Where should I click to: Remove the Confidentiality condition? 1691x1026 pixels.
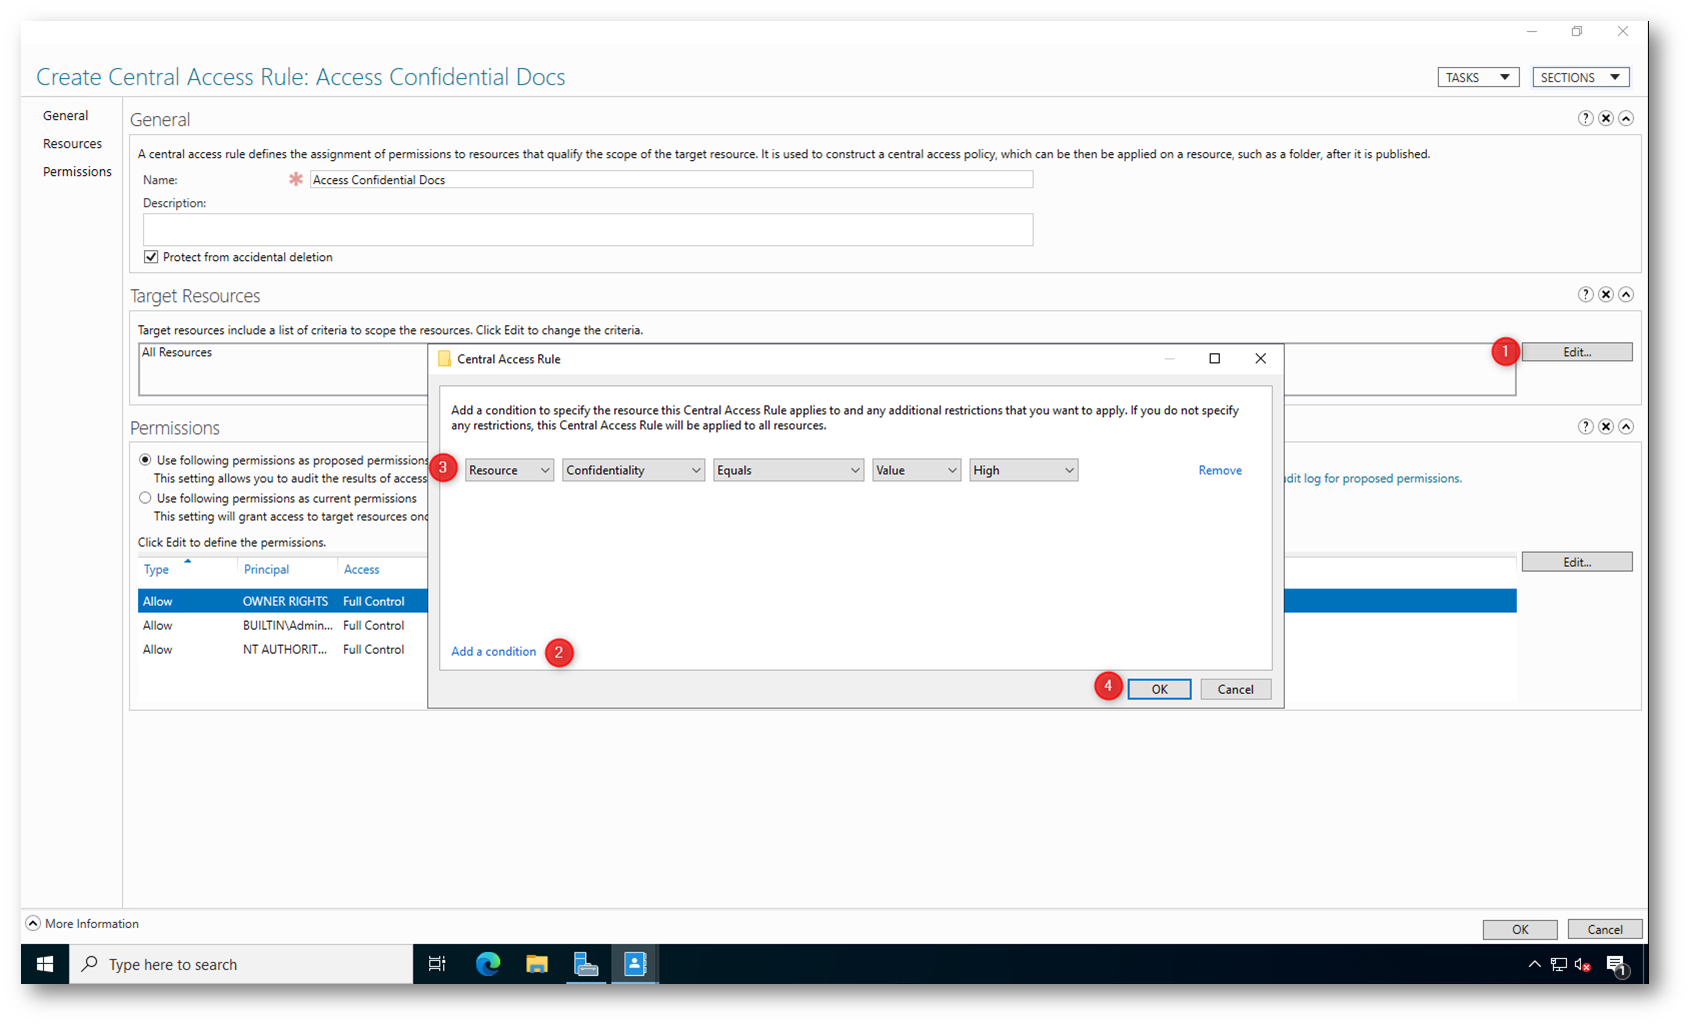click(x=1219, y=470)
